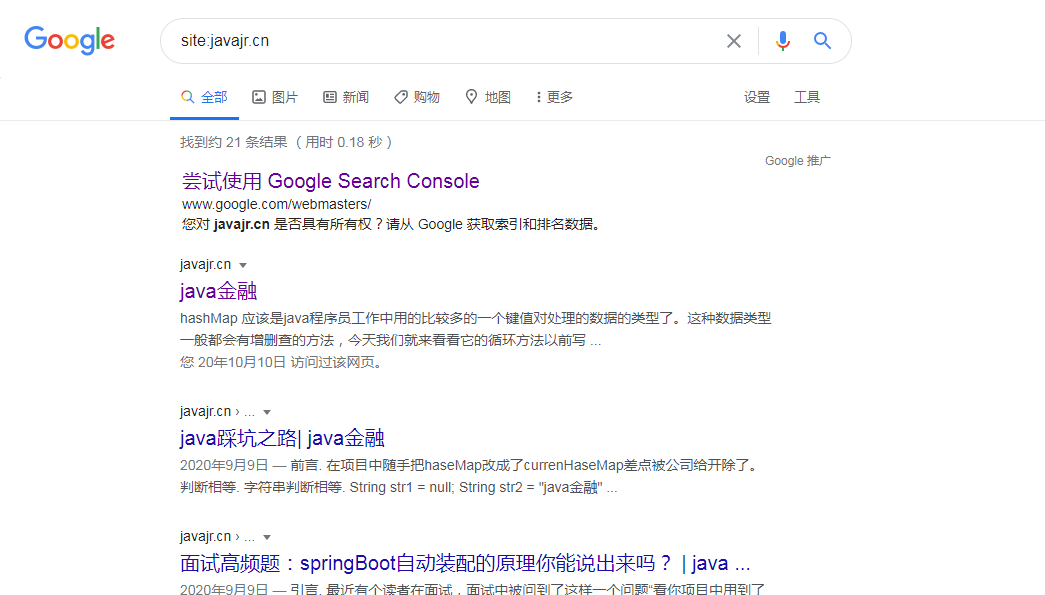Viewport: 1045px width, 595px height.
Task: Click the 地图 map pin icon
Action: (x=470, y=97)
